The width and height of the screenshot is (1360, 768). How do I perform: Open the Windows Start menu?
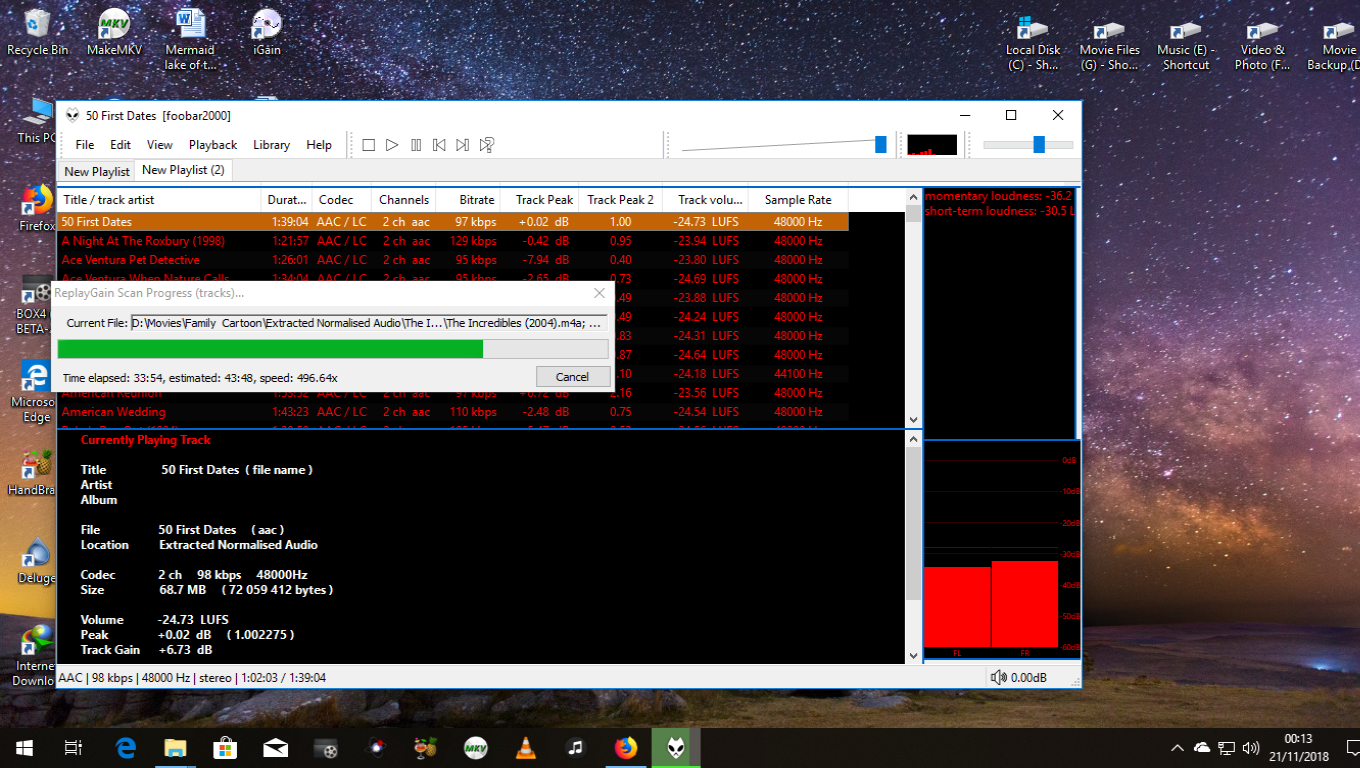24,748
